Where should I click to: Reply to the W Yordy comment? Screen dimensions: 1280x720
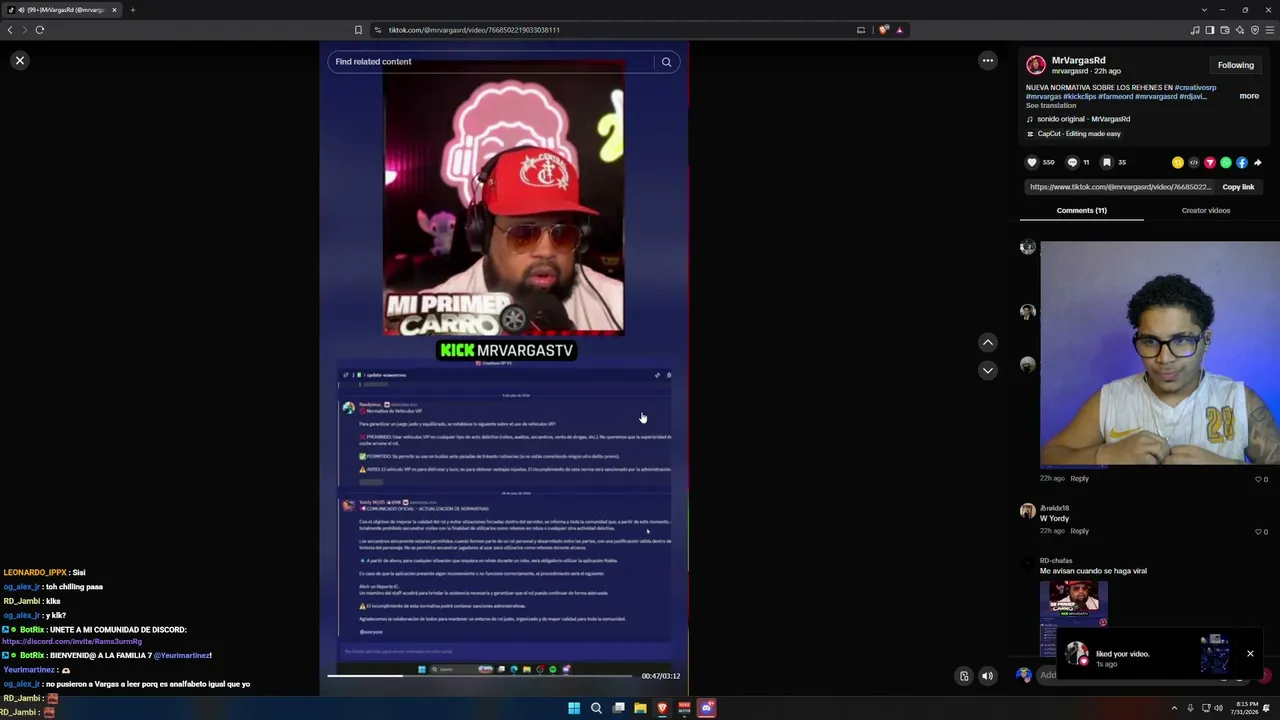click(1079, 531)
